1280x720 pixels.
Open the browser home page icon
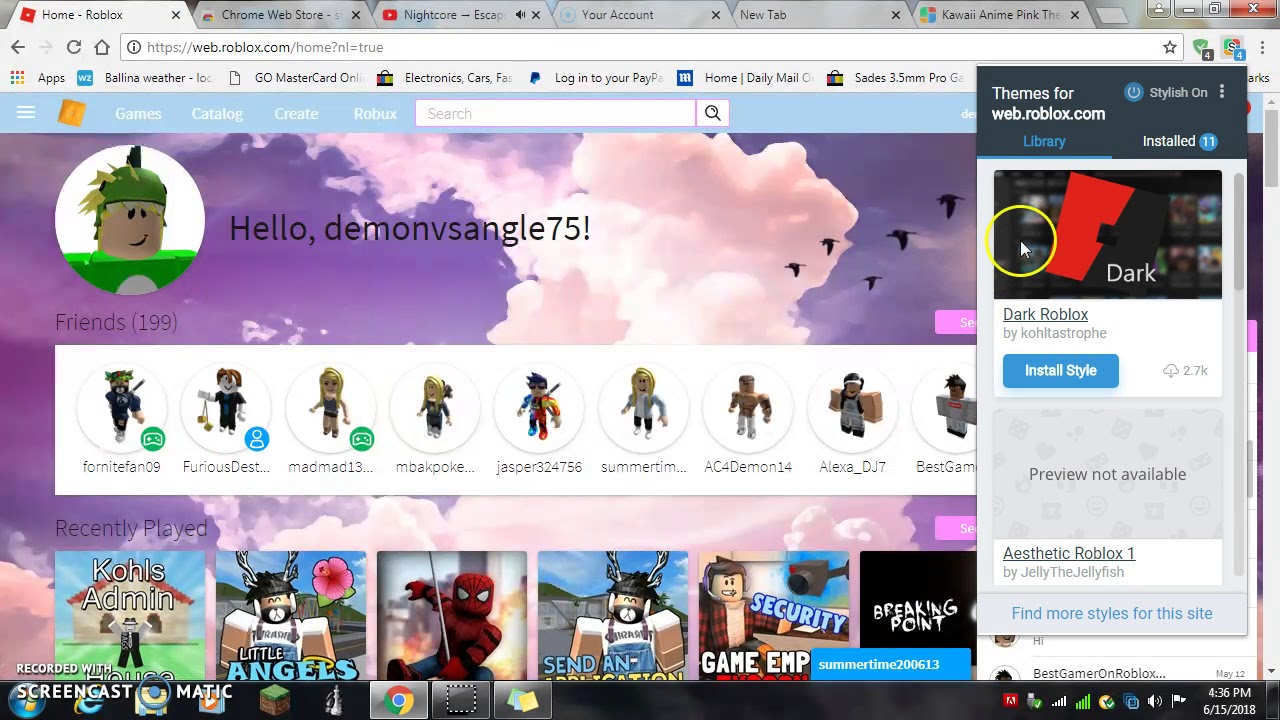click(x=102, y=47)
